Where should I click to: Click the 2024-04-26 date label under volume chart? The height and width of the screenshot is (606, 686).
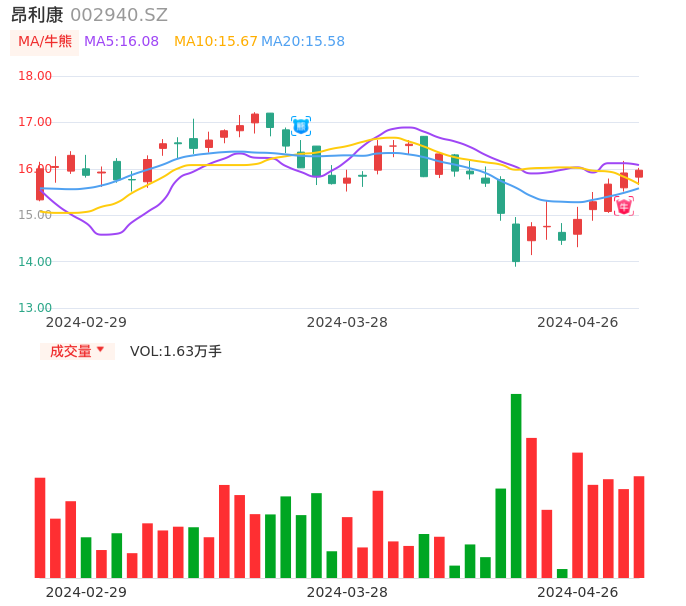pyautogui.click(x=577, y=592)
